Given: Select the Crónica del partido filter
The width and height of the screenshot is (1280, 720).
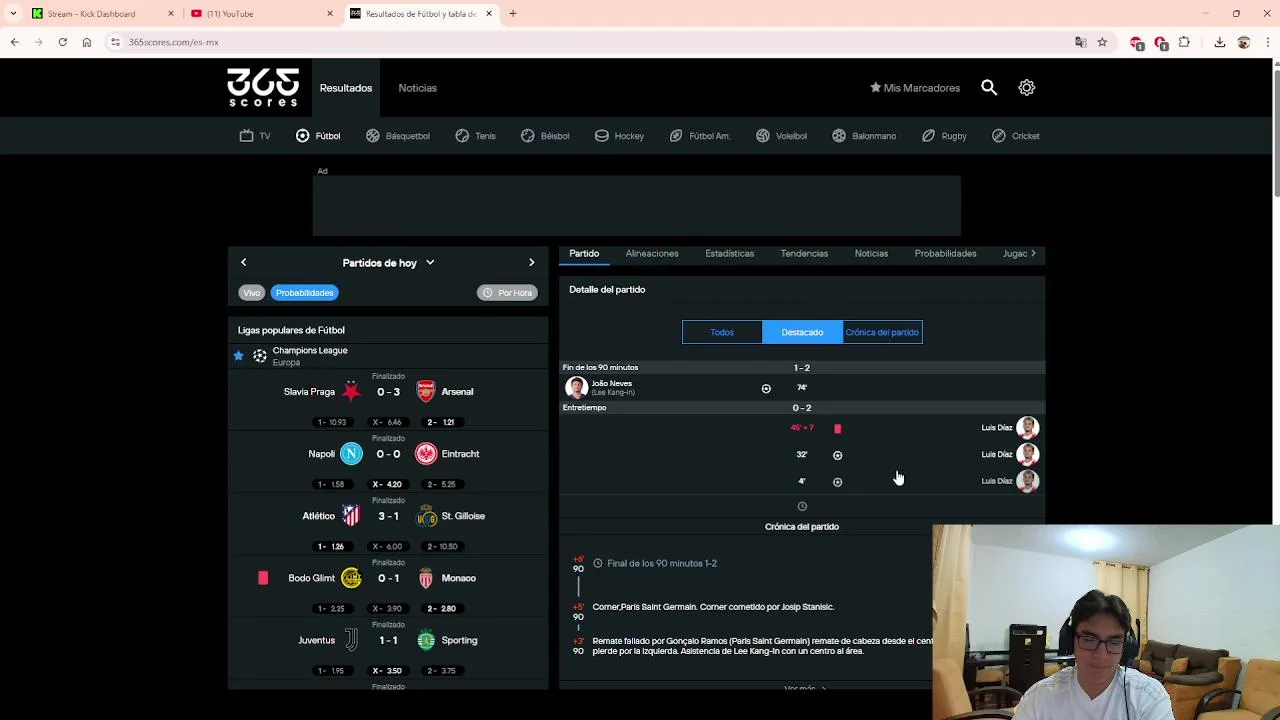Looking at the screenshot, I should pyautogui.click(x=882, y=332).
